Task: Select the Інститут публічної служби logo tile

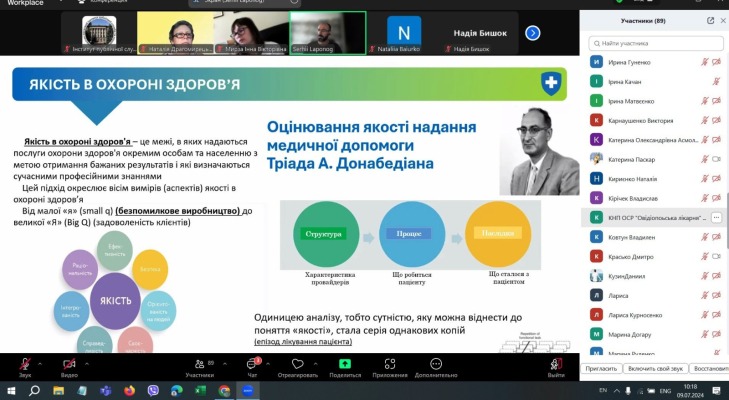Action: (x=99, y=33)
